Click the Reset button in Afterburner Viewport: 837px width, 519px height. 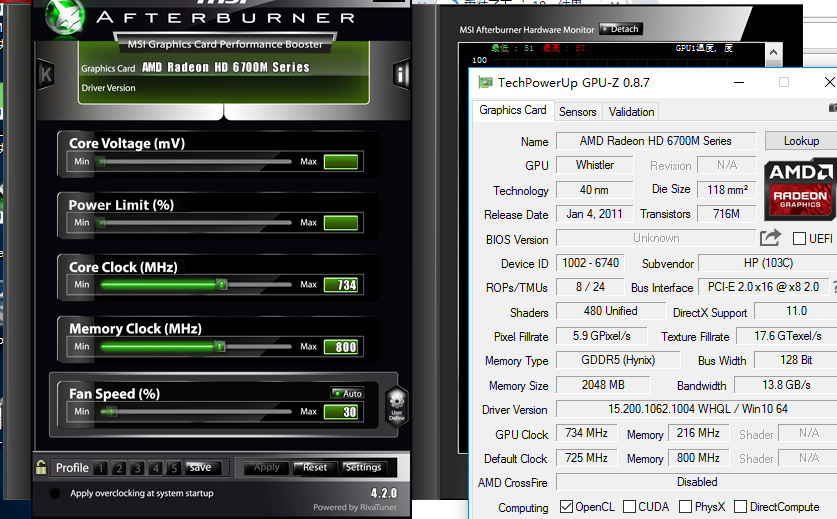(315, 468)
